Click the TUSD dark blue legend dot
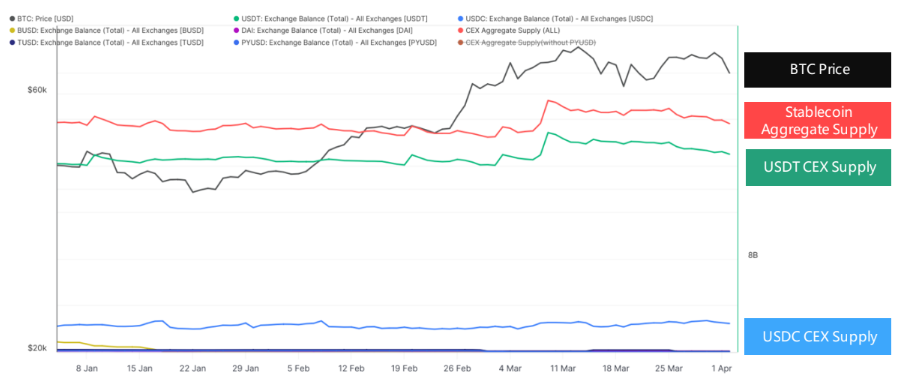Image resolution: width=897 pixels, height=386 pixels. coord(13,43)
